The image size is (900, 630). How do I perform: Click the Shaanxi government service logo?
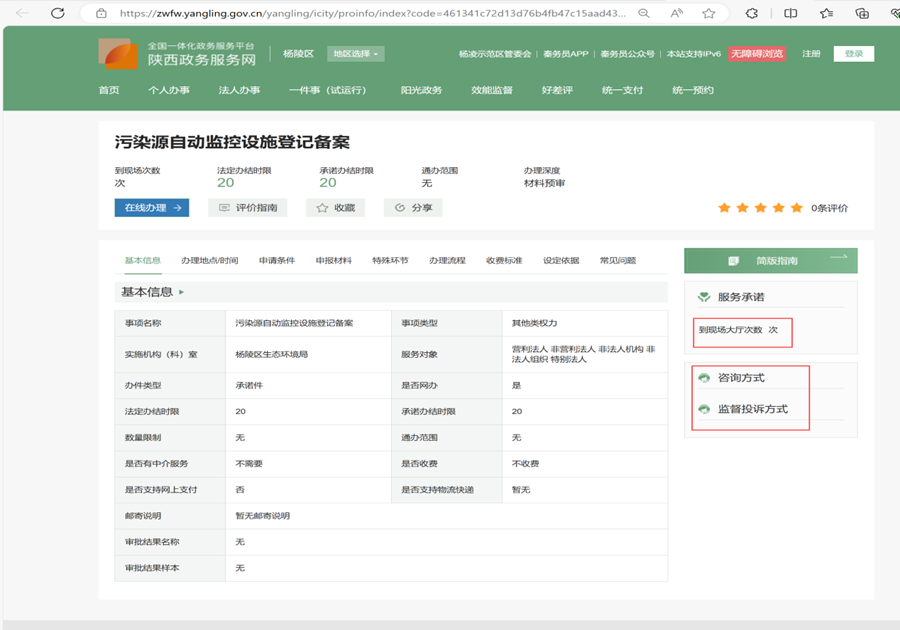(x=118, y=53)
